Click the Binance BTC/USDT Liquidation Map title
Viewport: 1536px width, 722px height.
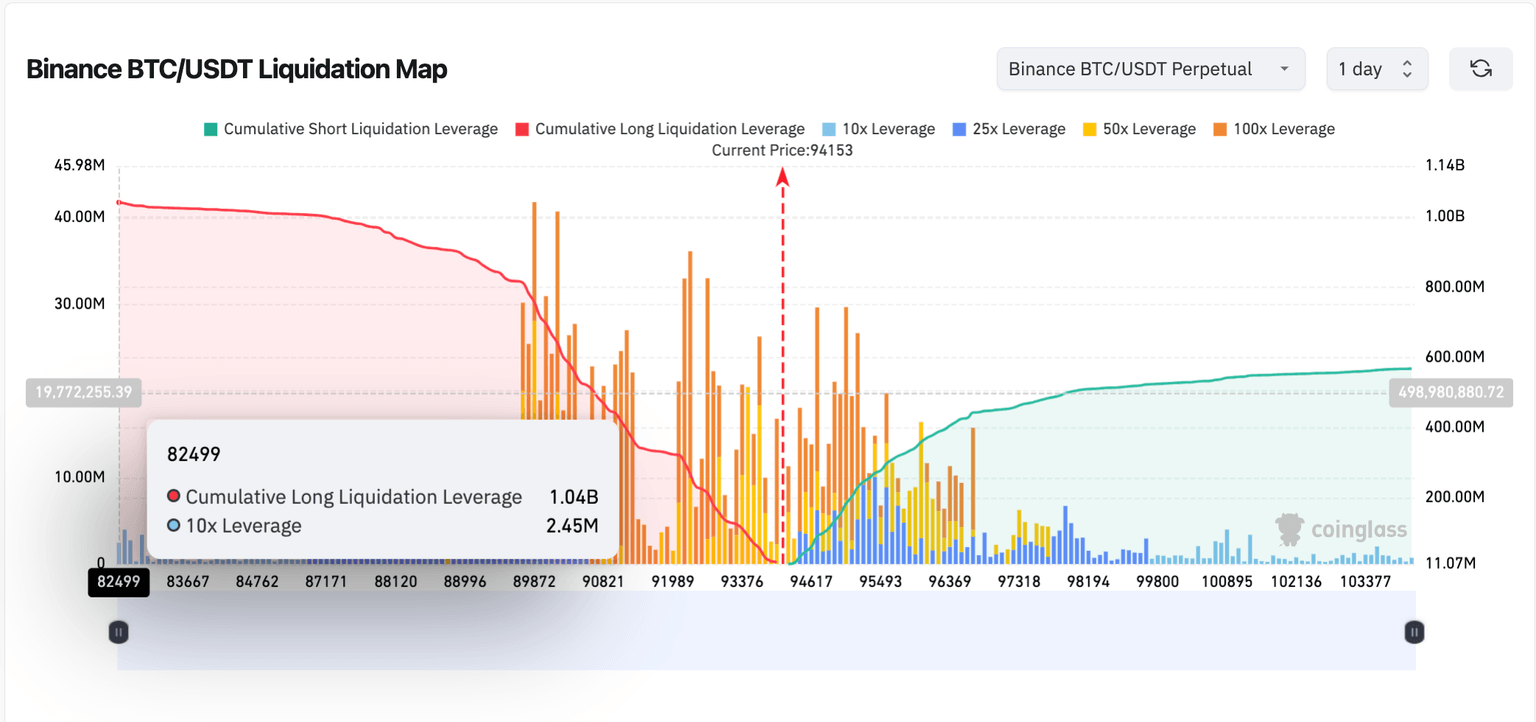[x=236, y=69]
